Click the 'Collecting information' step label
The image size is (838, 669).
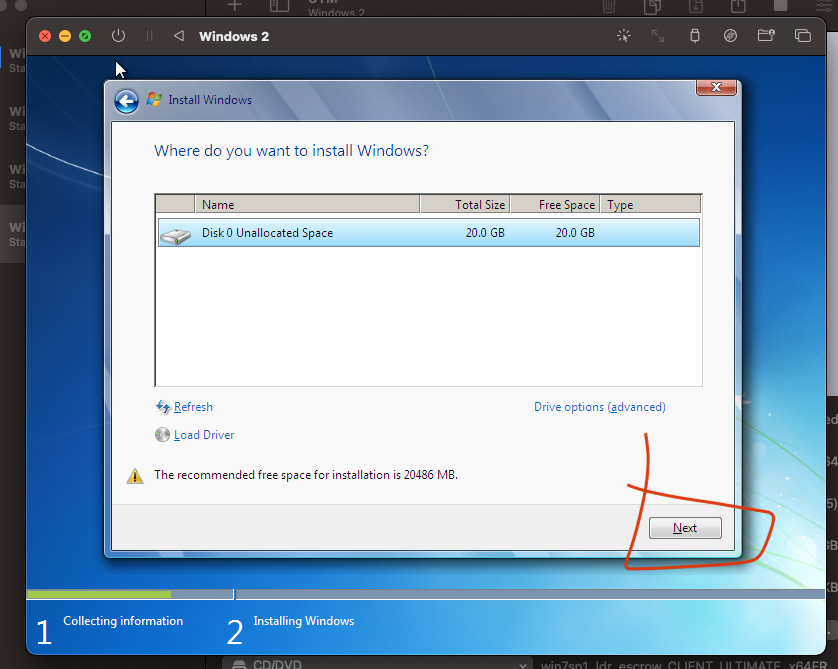pyautogui.click(x=123, y=621)
